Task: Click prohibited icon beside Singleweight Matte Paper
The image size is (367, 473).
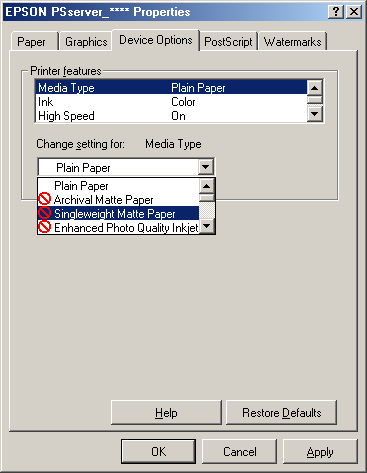Action: pyautogui.click(x=44, y=213)
